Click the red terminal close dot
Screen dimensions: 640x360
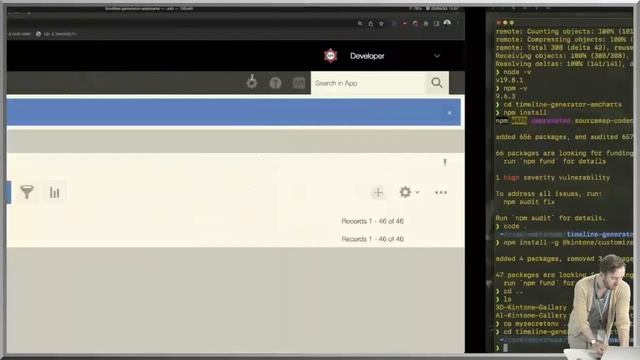(498, 23)
